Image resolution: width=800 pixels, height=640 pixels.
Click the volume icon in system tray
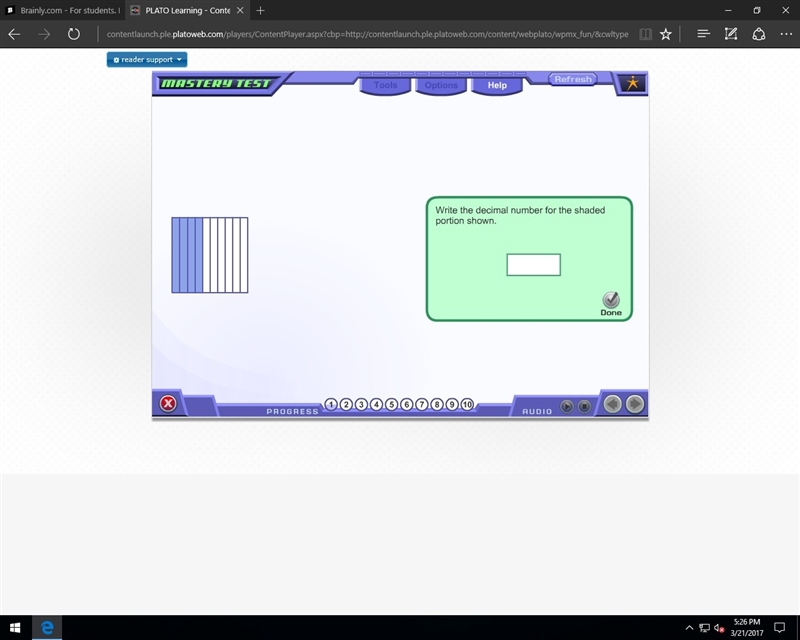[x=719, y=628]
